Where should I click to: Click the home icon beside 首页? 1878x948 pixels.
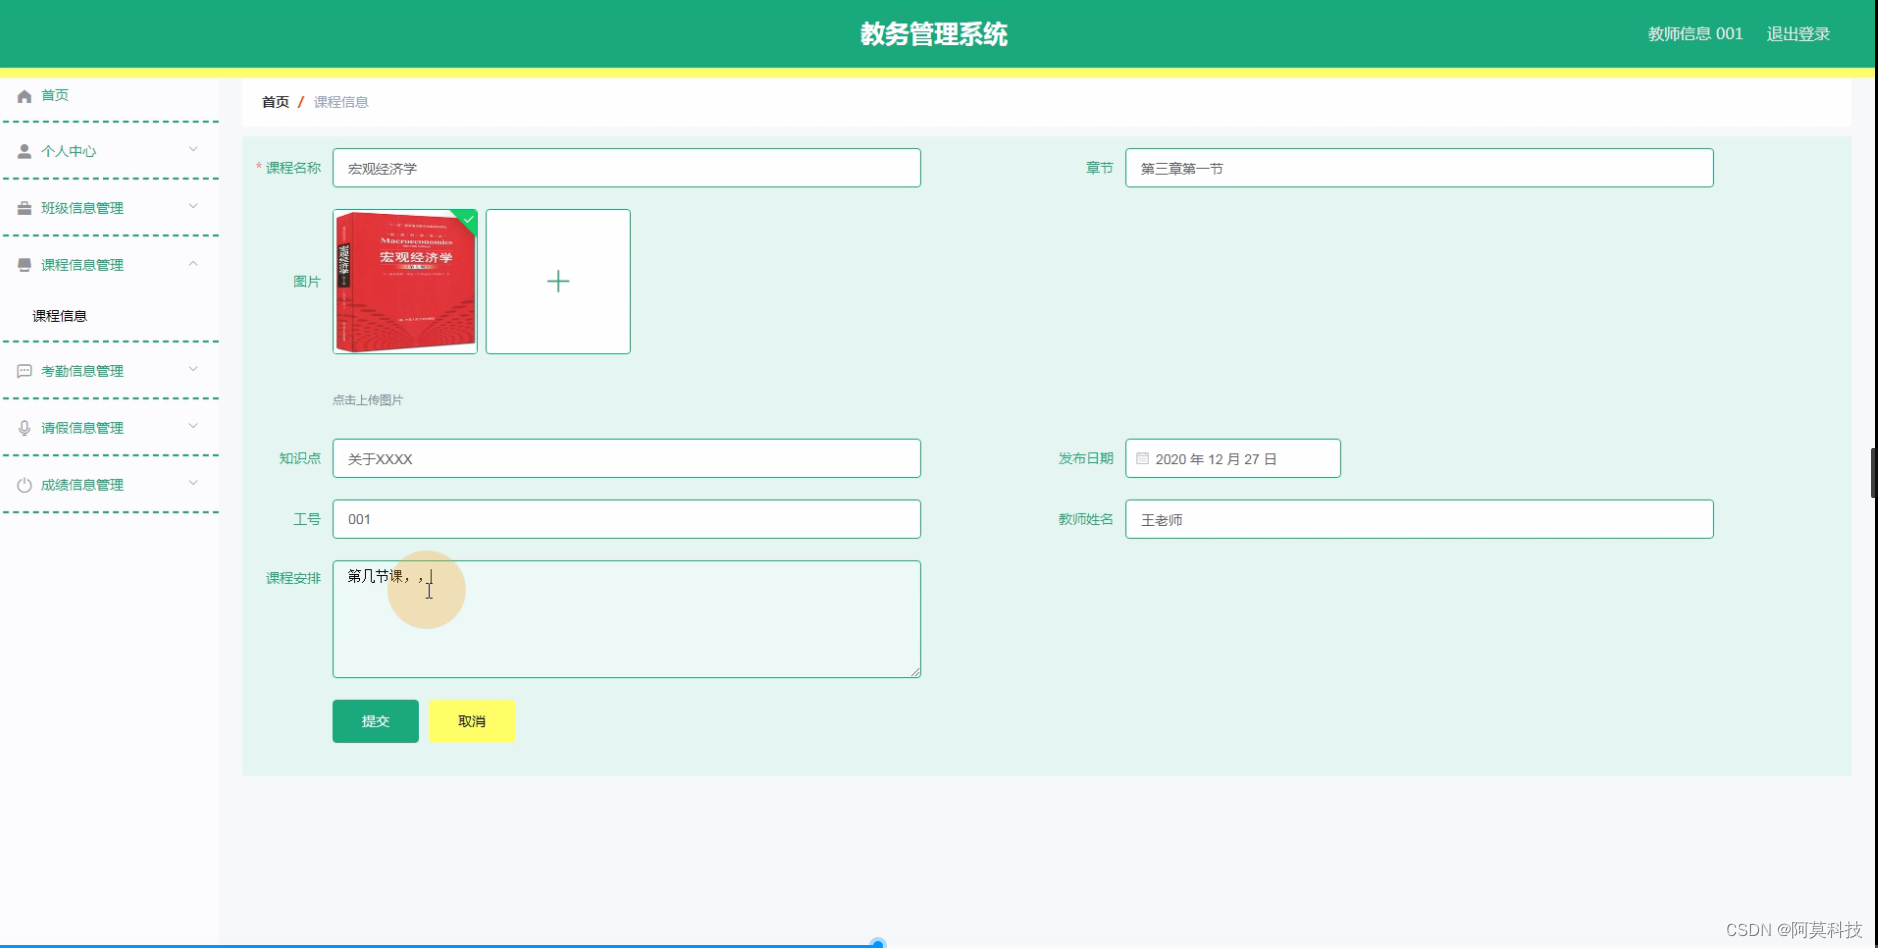(24, 95)
